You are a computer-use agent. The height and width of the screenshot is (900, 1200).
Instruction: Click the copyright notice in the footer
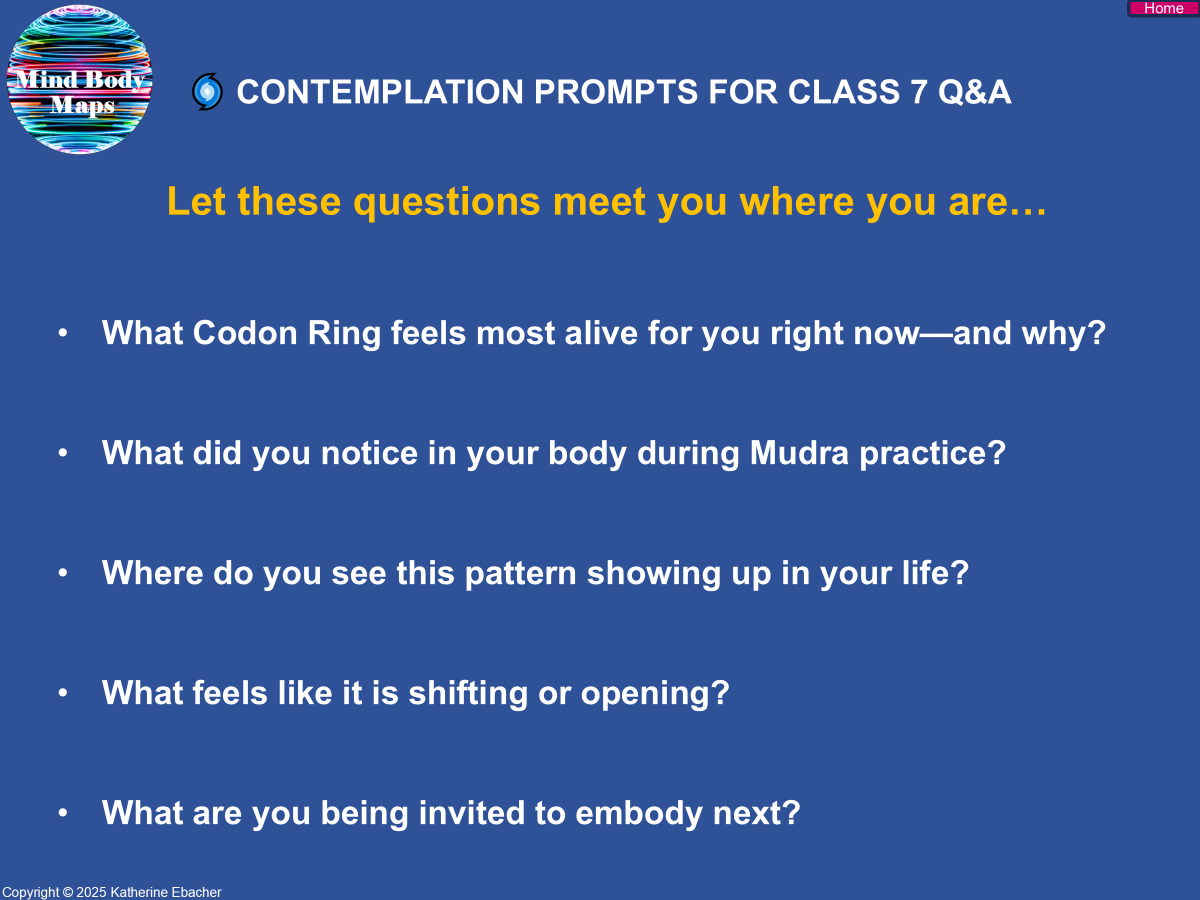click(x=111, y=892)
